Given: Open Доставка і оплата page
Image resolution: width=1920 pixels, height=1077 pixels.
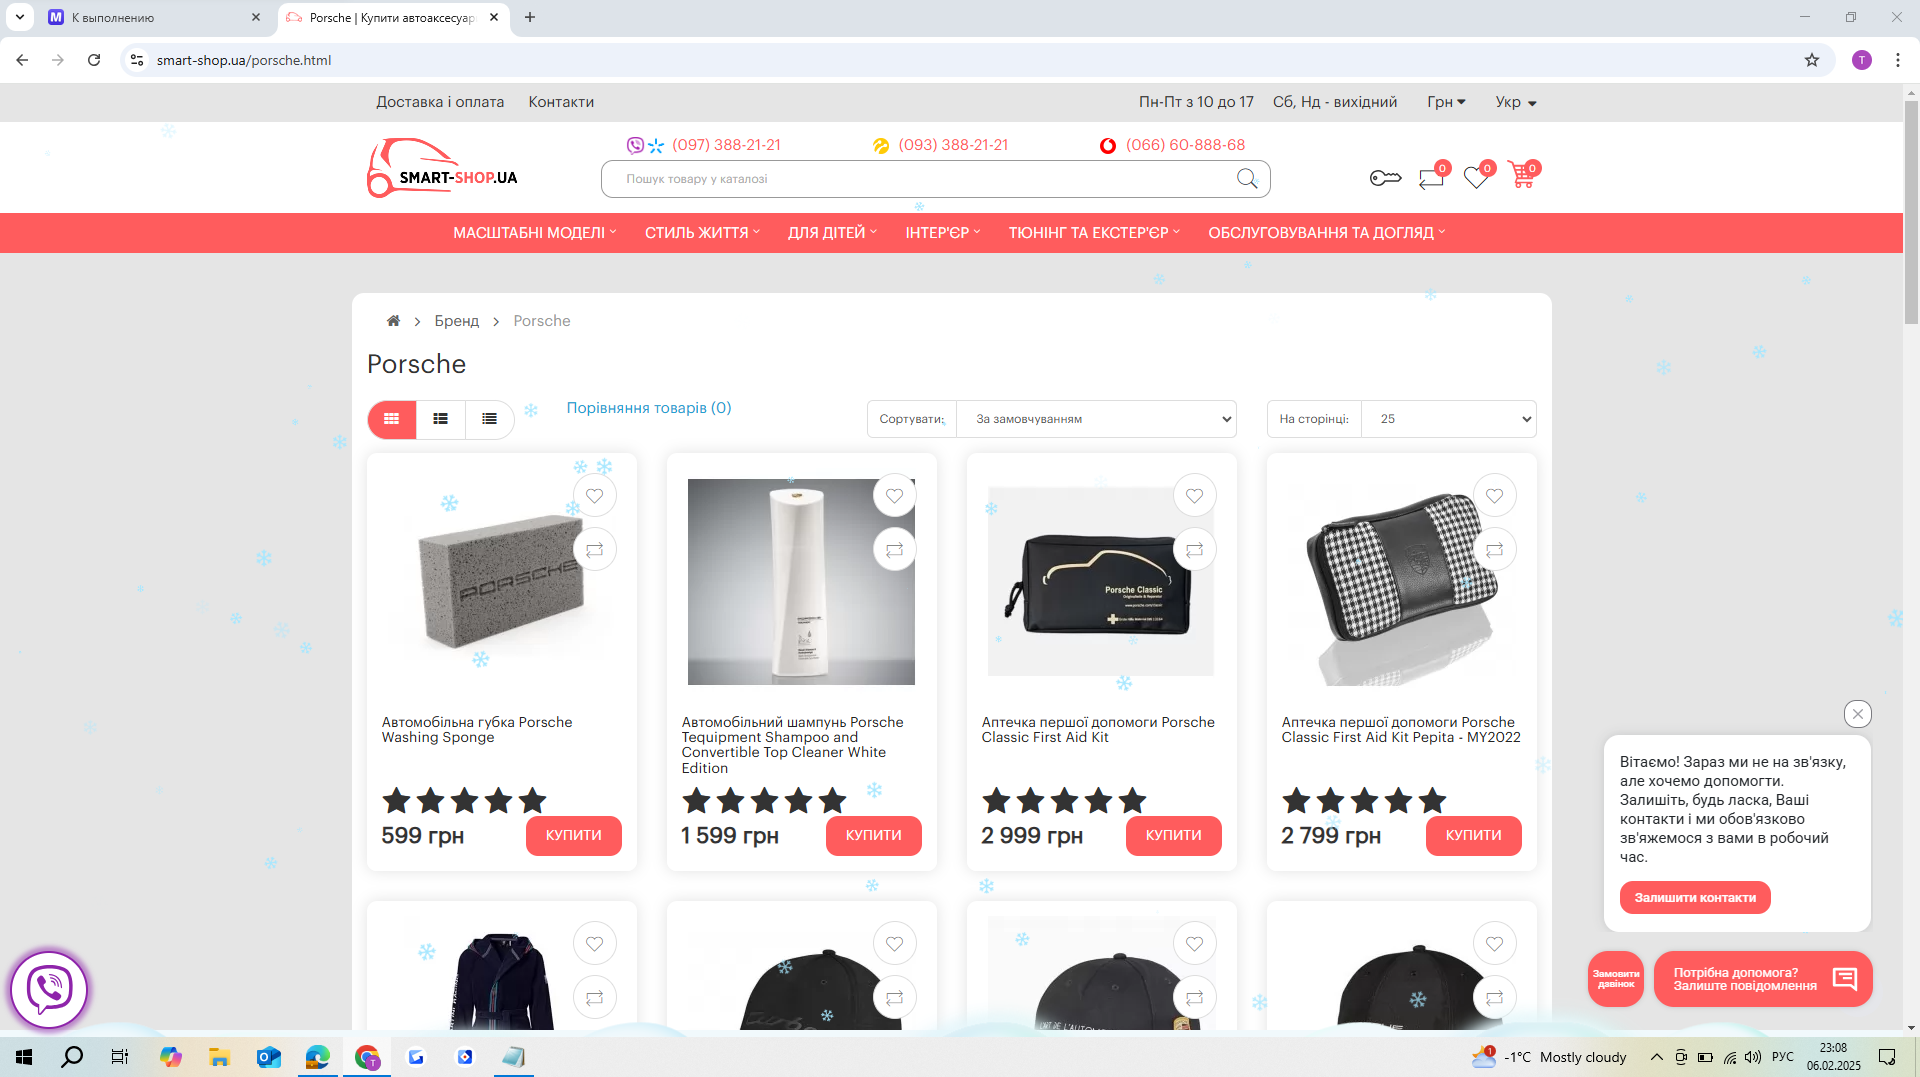Looking at the screenshot, I should tap(440, 102).
